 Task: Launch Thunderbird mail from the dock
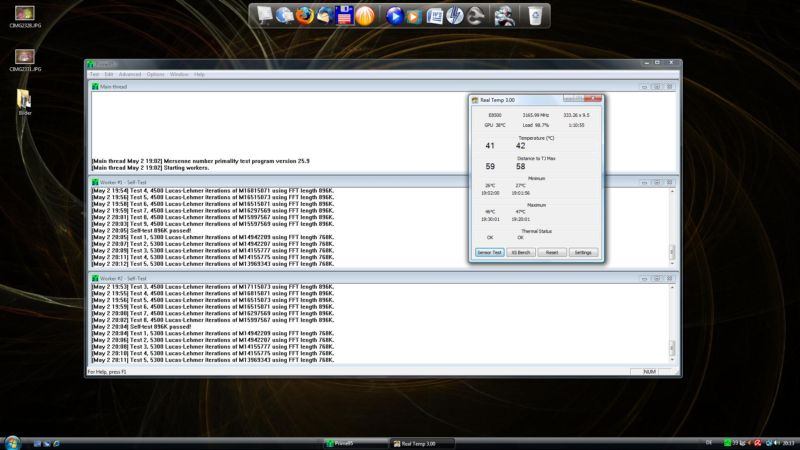(324, 15)
